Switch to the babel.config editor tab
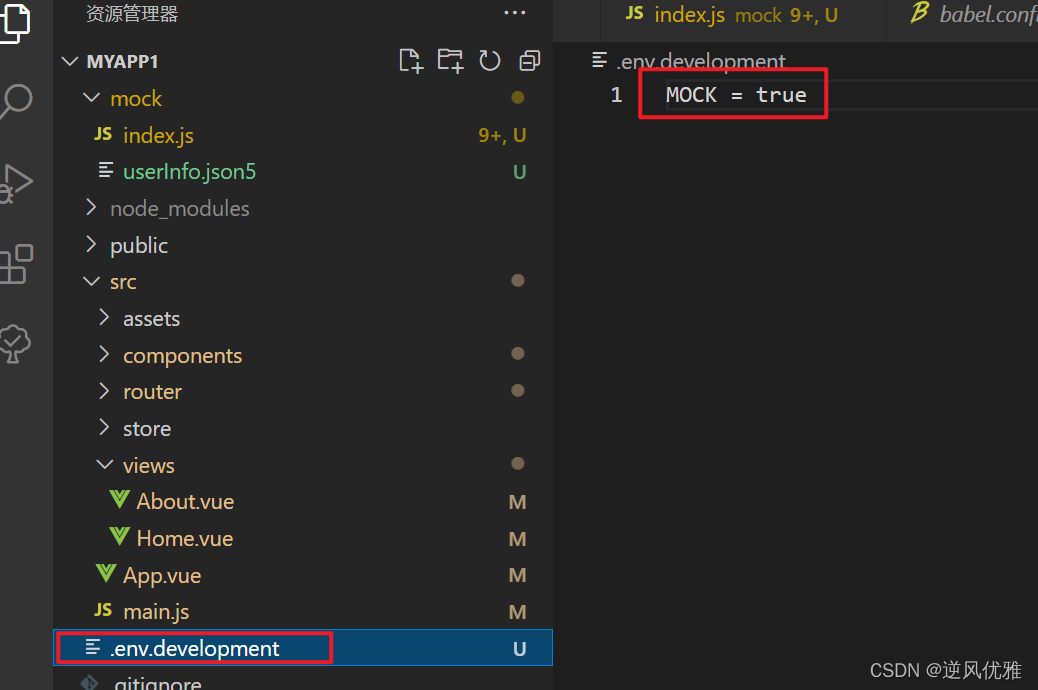The height and width of the screenshot is (690, 1038). pos(973,14)
